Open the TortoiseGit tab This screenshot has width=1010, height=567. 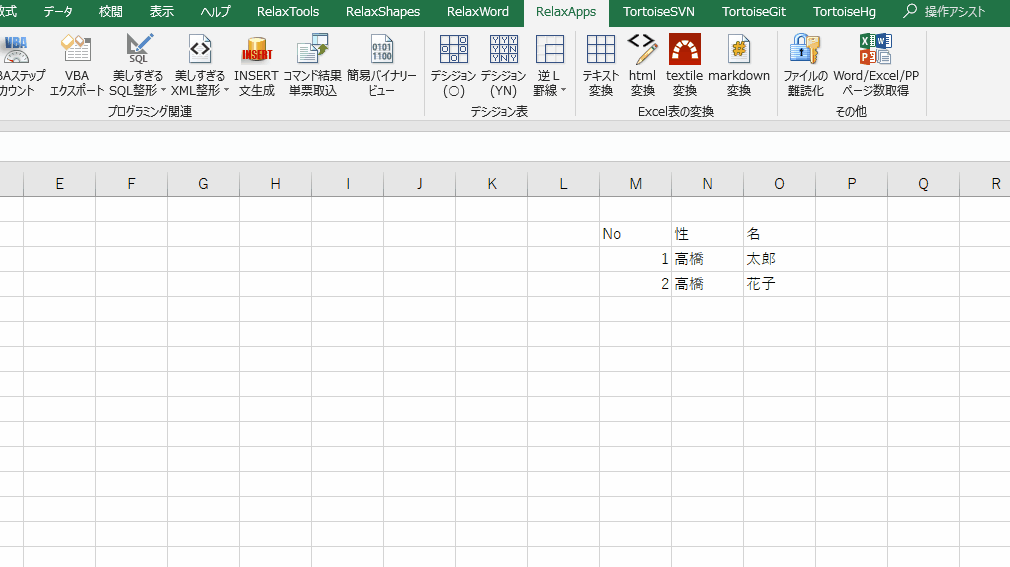point(754,12)
